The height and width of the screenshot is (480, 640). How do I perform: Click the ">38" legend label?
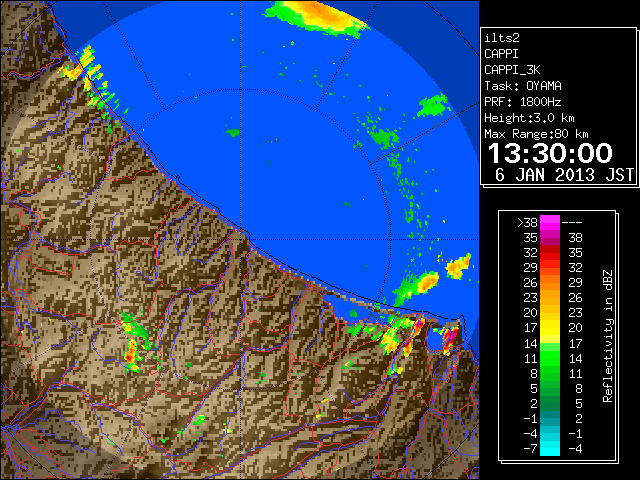pos(527,223)
